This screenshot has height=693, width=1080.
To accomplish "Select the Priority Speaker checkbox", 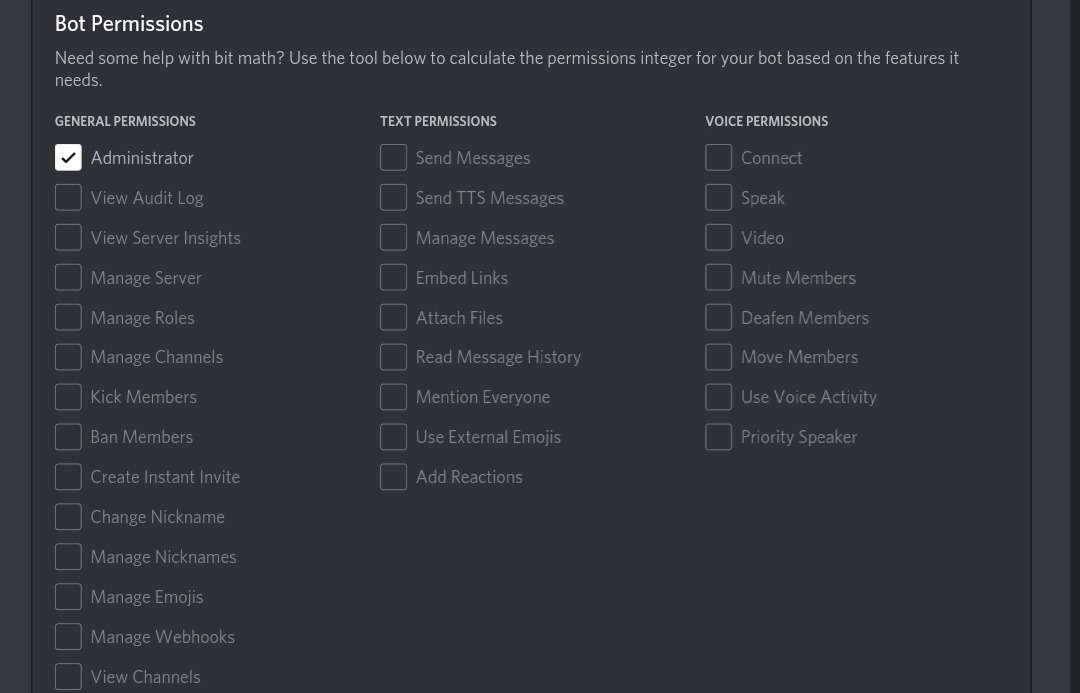I will [x=718, y=437].
